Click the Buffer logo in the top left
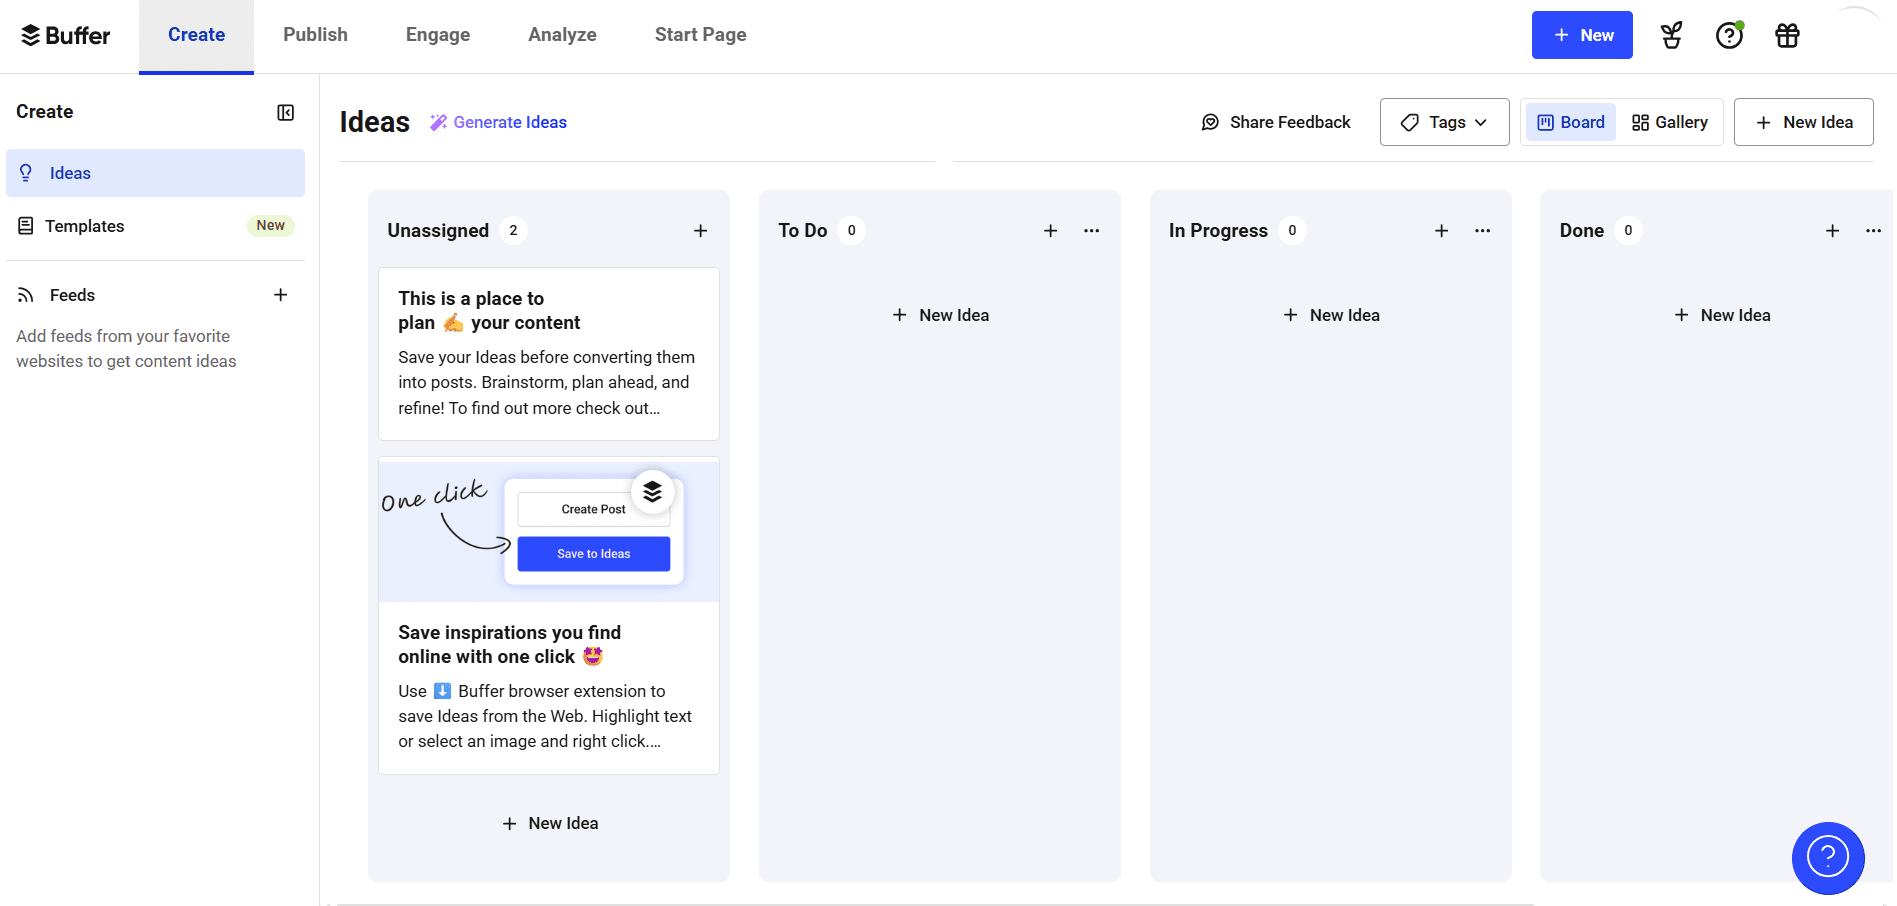1897x906 pixels. click(64, 35)
